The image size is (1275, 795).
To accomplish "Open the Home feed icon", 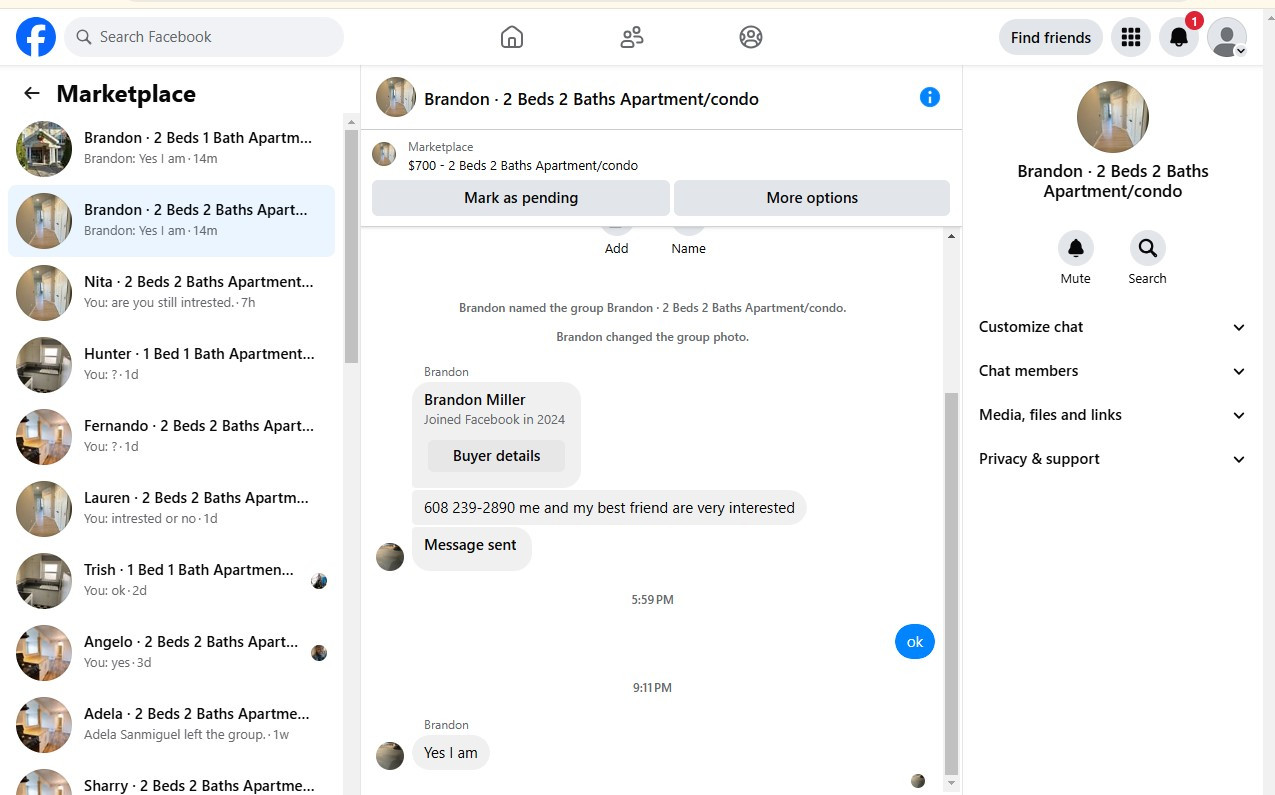I will click(x=512, y=37).
